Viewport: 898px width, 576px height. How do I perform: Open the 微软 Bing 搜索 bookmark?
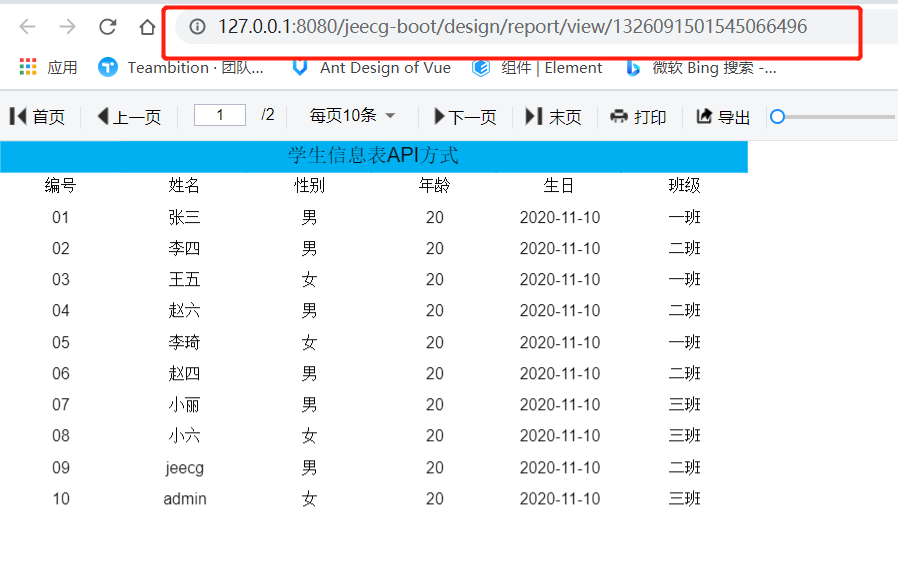point(701,68)
